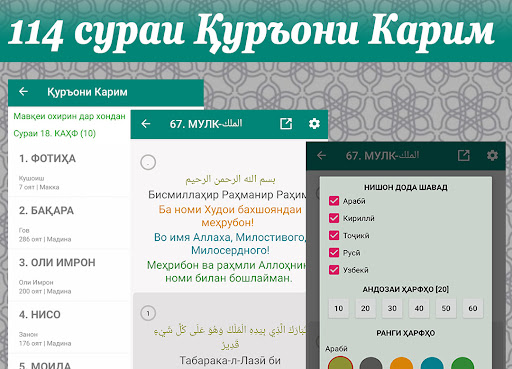Image resolution: width=512 pixels, height=369 pixels.
Task: Tap dimmed gear icon in settings screen header
Action: tap(492, 155)
